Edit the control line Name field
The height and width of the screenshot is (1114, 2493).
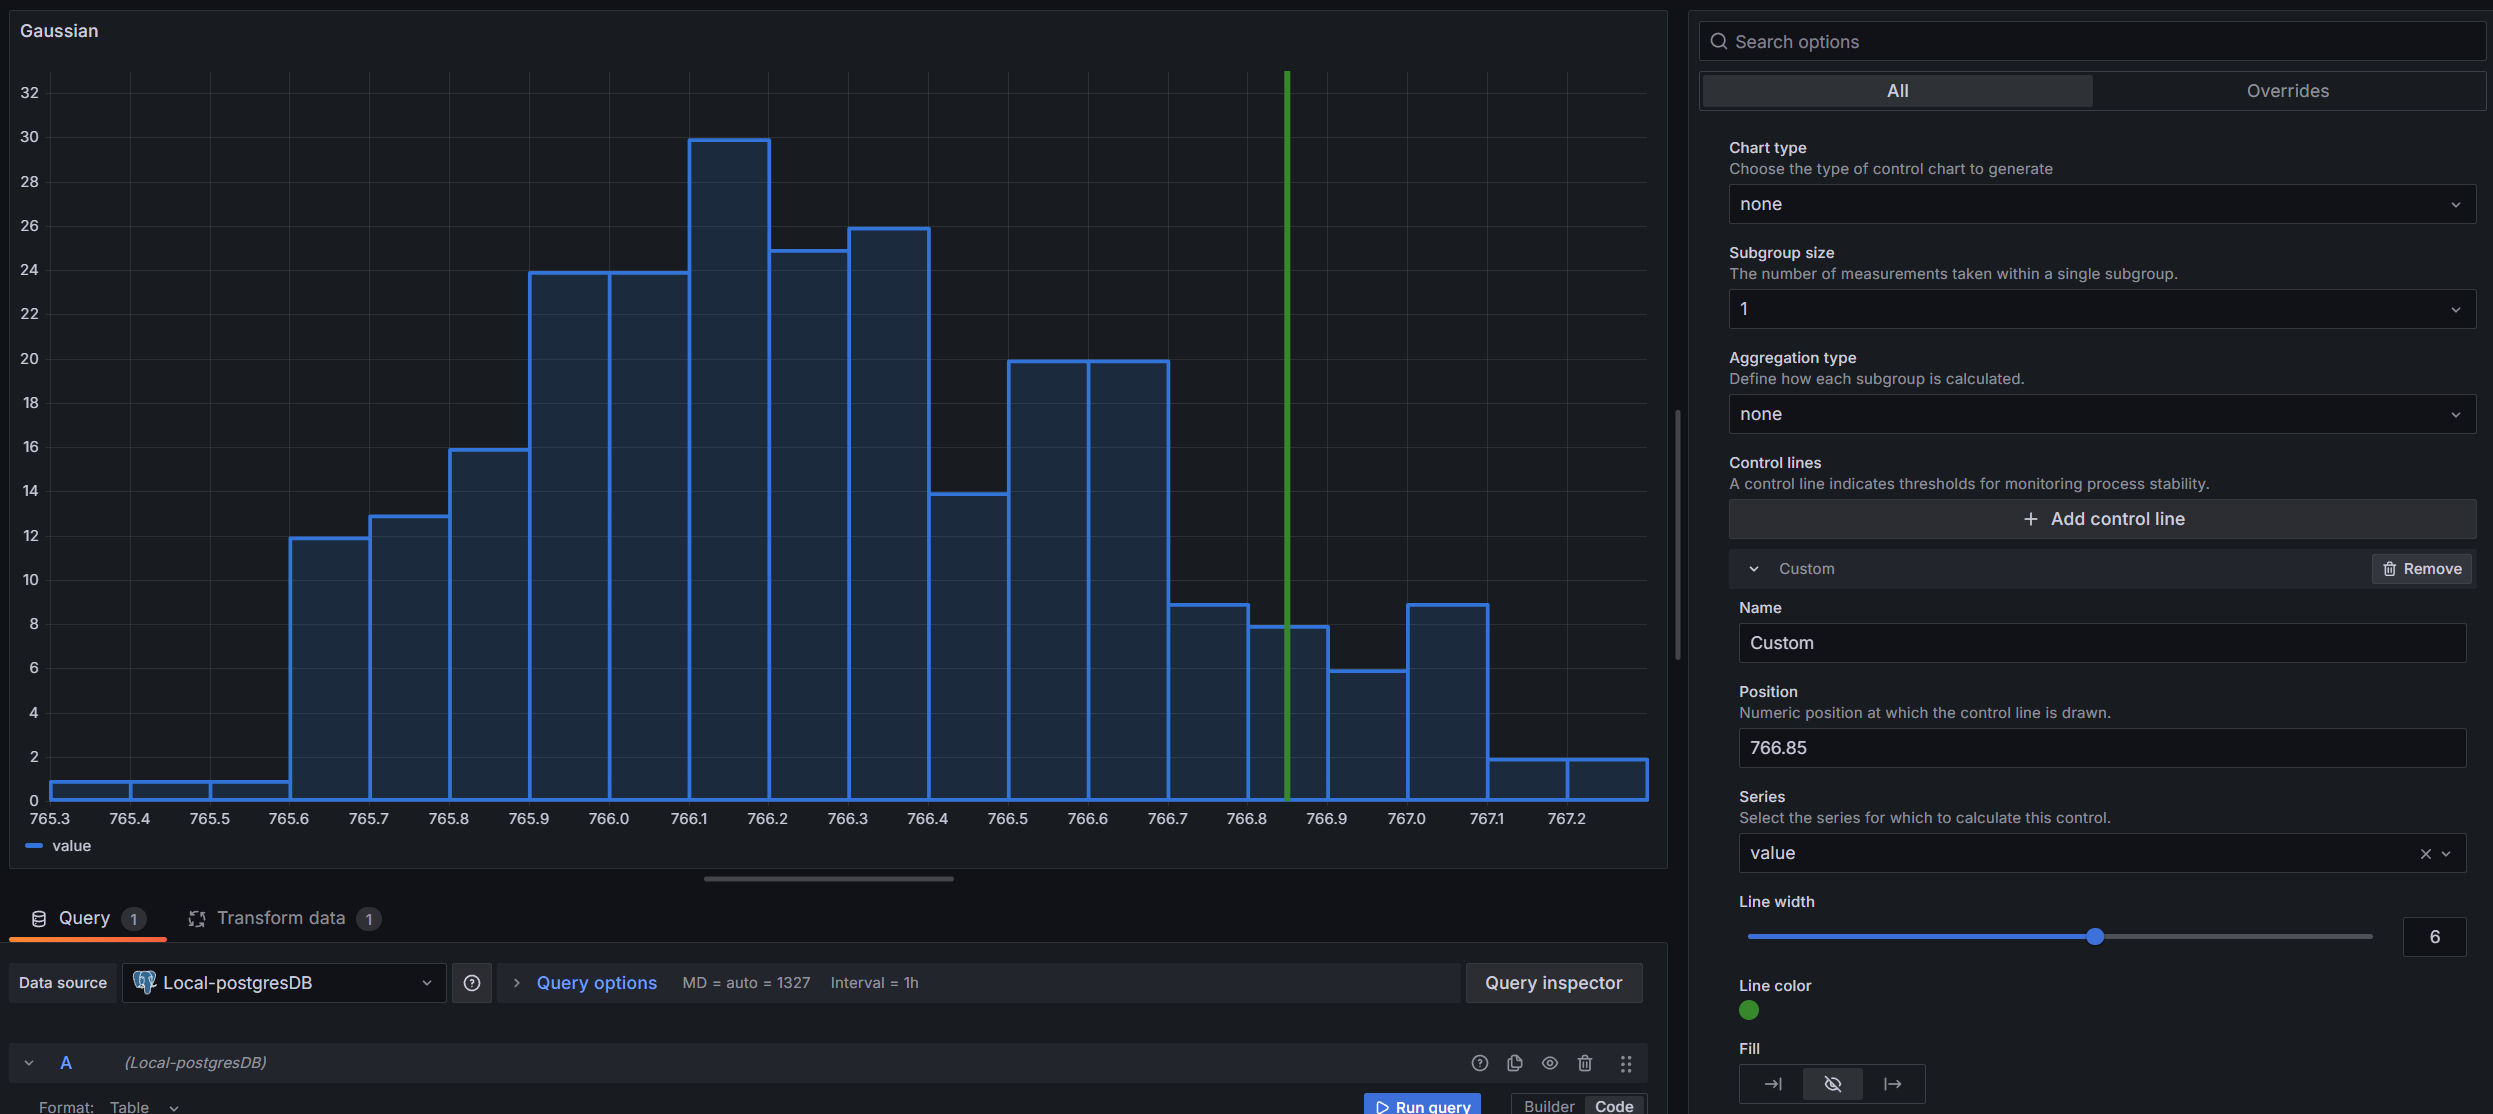click(x=2102, y=643)
